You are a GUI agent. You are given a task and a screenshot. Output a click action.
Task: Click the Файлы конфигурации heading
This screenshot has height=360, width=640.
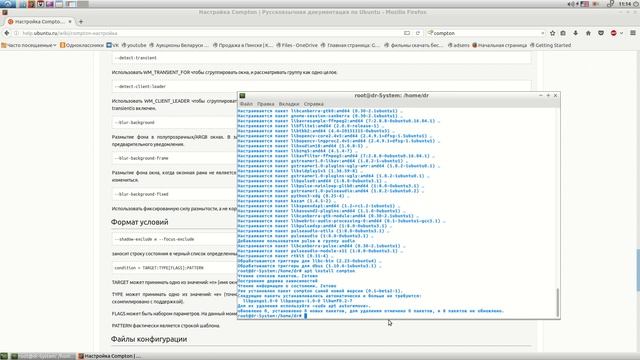[149, 339]
